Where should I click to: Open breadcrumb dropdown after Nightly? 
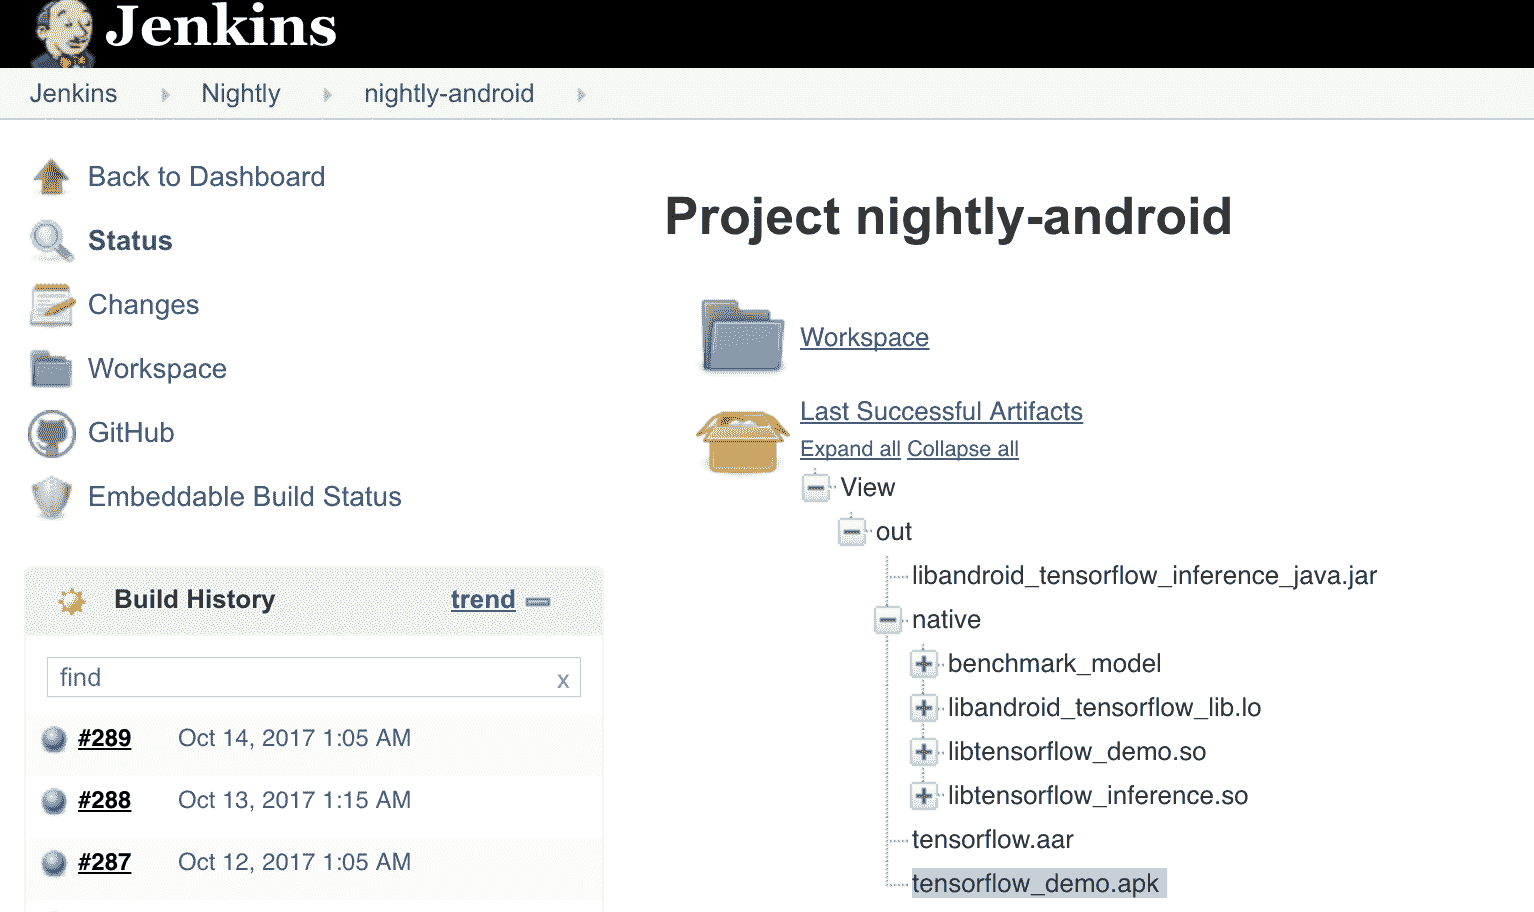(327, 95)
